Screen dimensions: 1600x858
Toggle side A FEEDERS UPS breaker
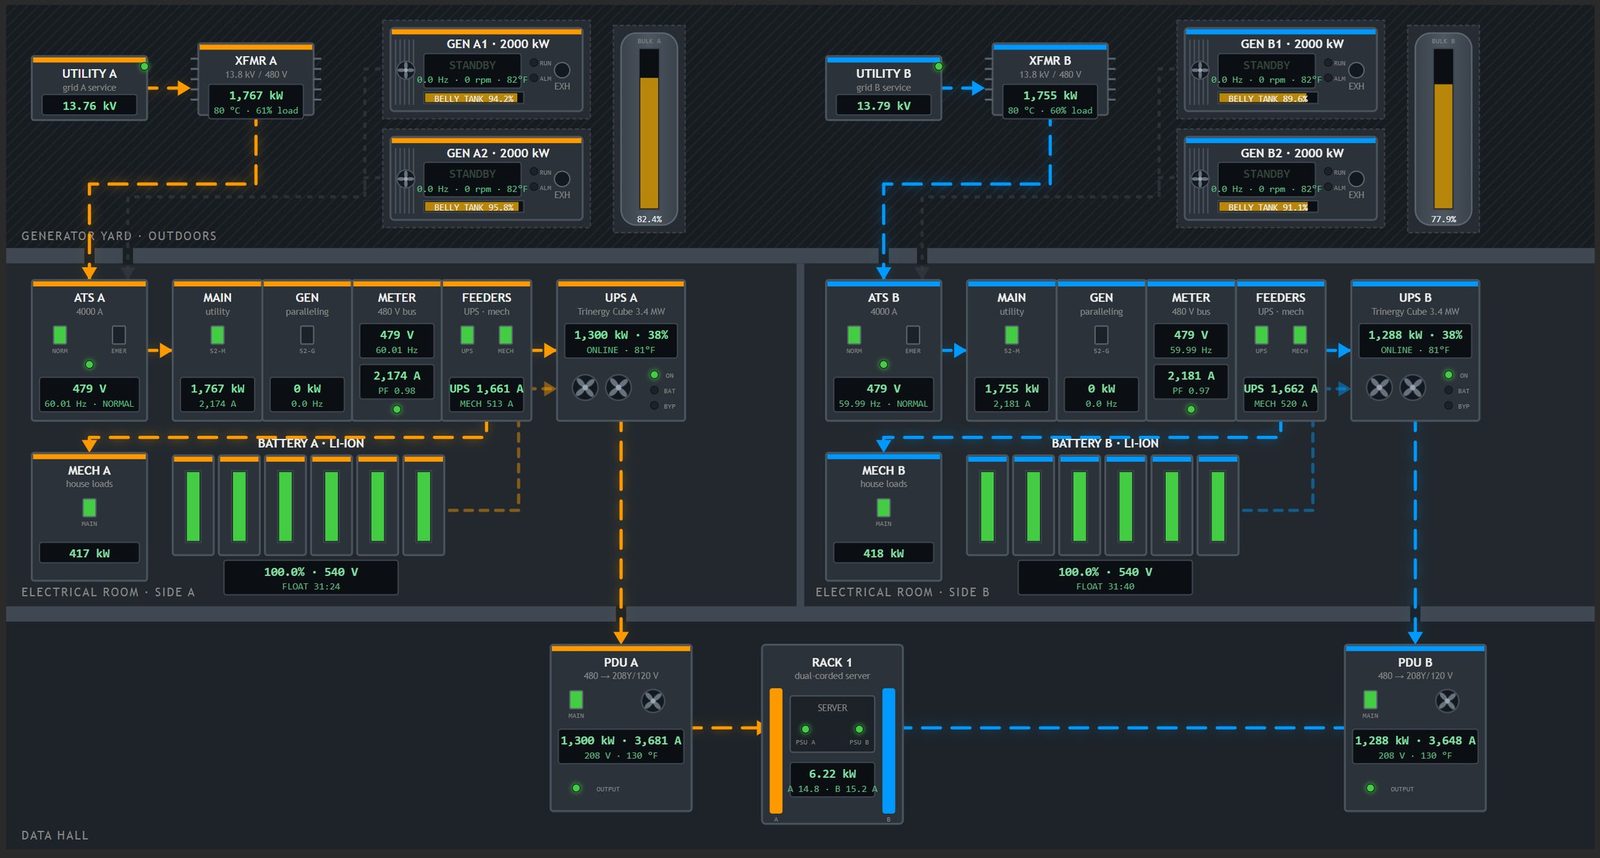pyautogui.click(x=467, y=335)
